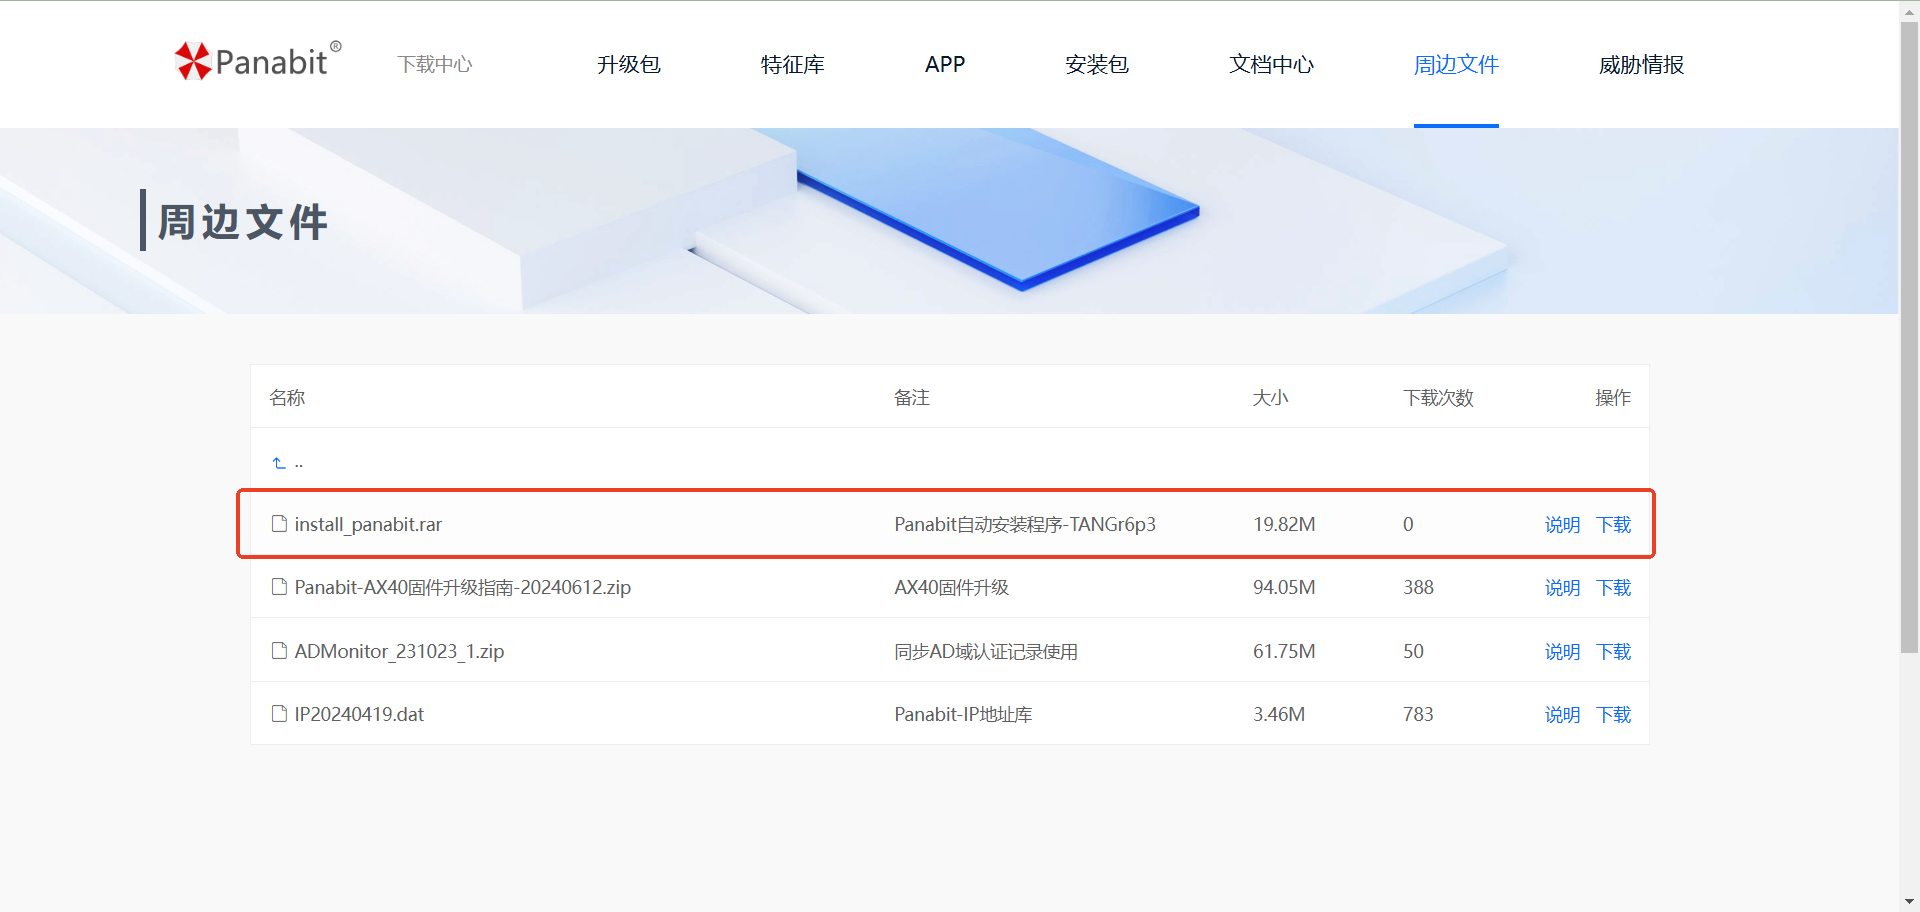Click 说明 for IP20240419.dat
The width and height of the screenshot is (1920, 912).
[x=1561, y=714]
